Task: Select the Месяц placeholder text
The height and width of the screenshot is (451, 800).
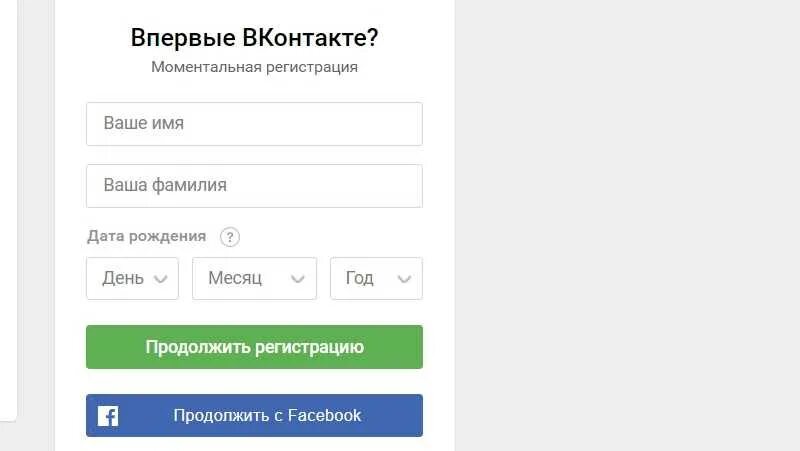Action: pos(235,279)
